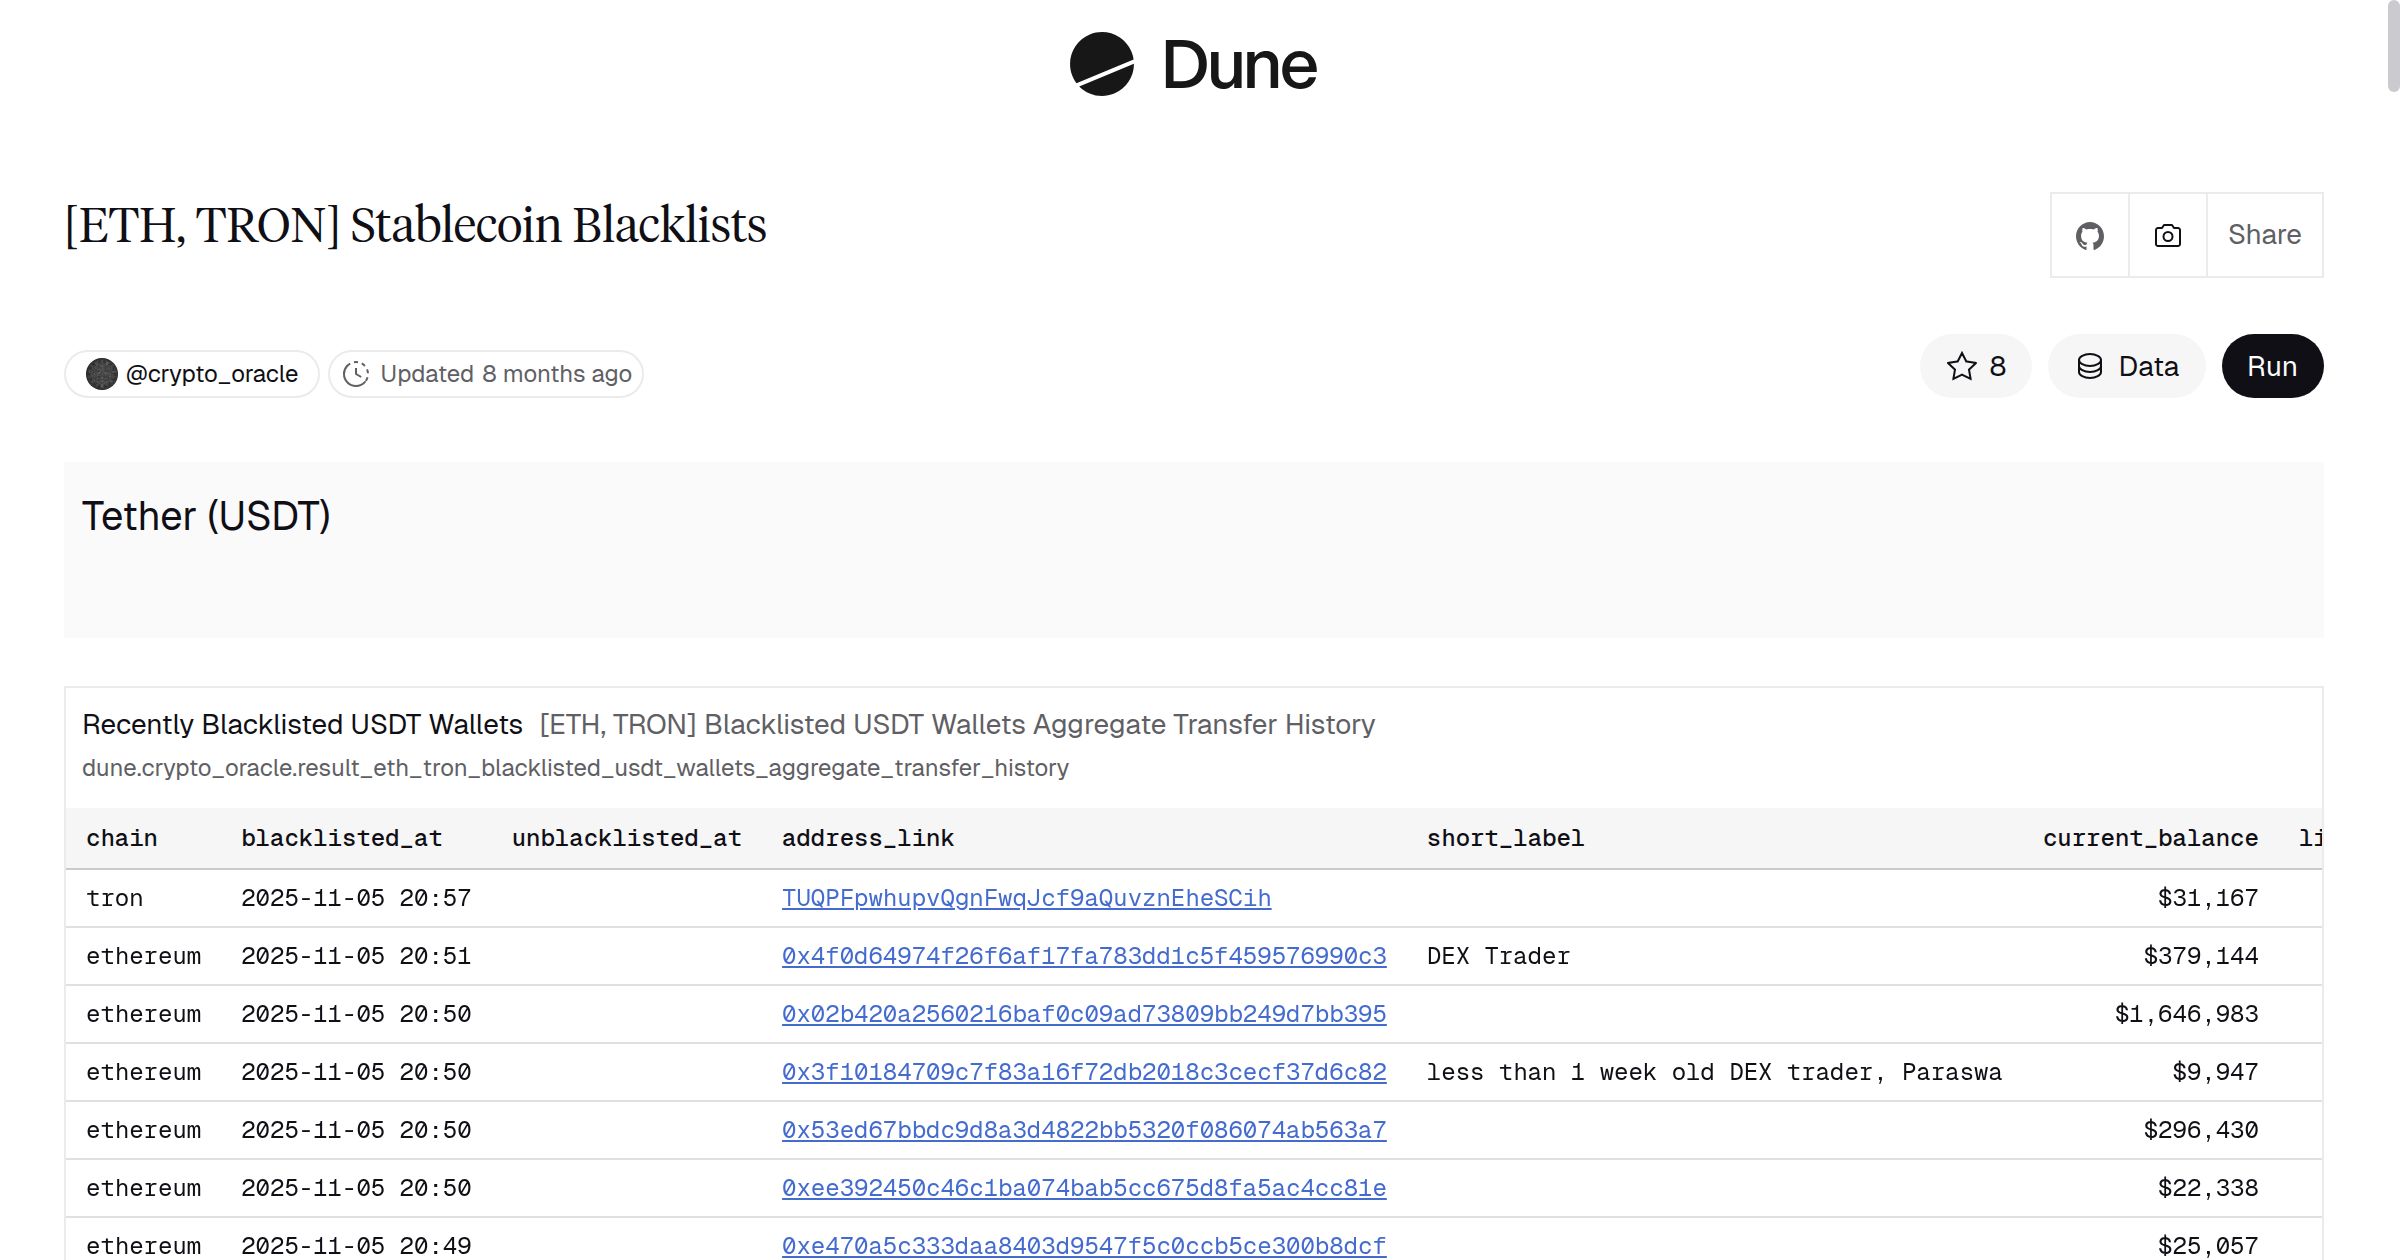Viewport: 2400px width, 1260px height.
Task: Open the Paraswap-labeled address 0x3f10184709c7f83a16f72db2018c3cecf37d6c82
Action: pyautogui.click(x=1084, y=1072)
